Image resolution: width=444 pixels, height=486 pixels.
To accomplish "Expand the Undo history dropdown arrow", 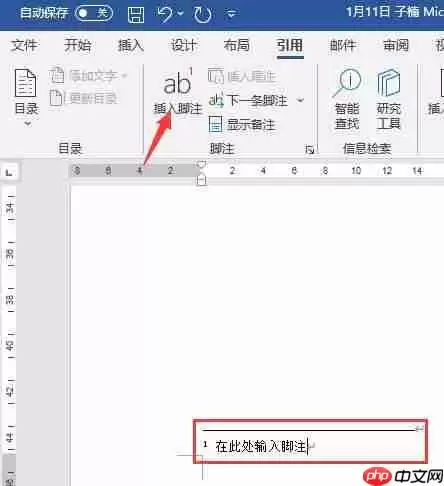I will (x=180, y=14).
